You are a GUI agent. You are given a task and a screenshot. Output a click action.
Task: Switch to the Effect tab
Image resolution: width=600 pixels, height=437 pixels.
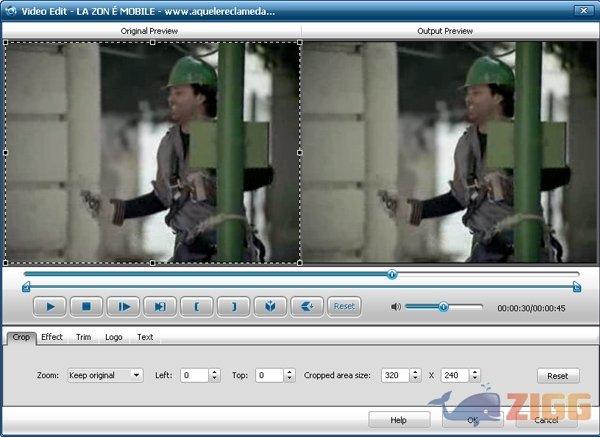[52, 337]
